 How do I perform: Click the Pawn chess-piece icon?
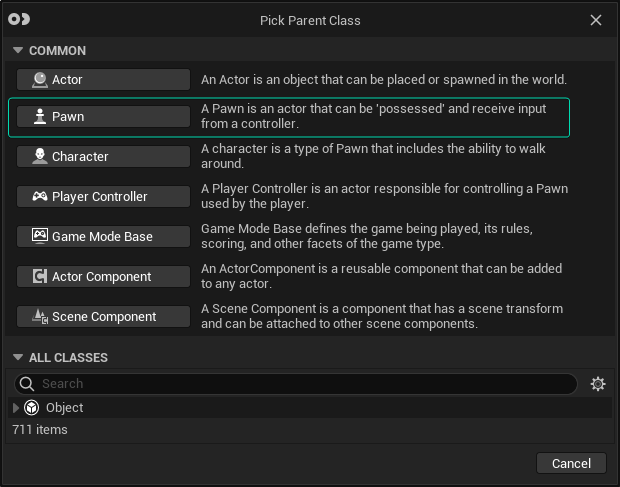(x=40, y=117)
